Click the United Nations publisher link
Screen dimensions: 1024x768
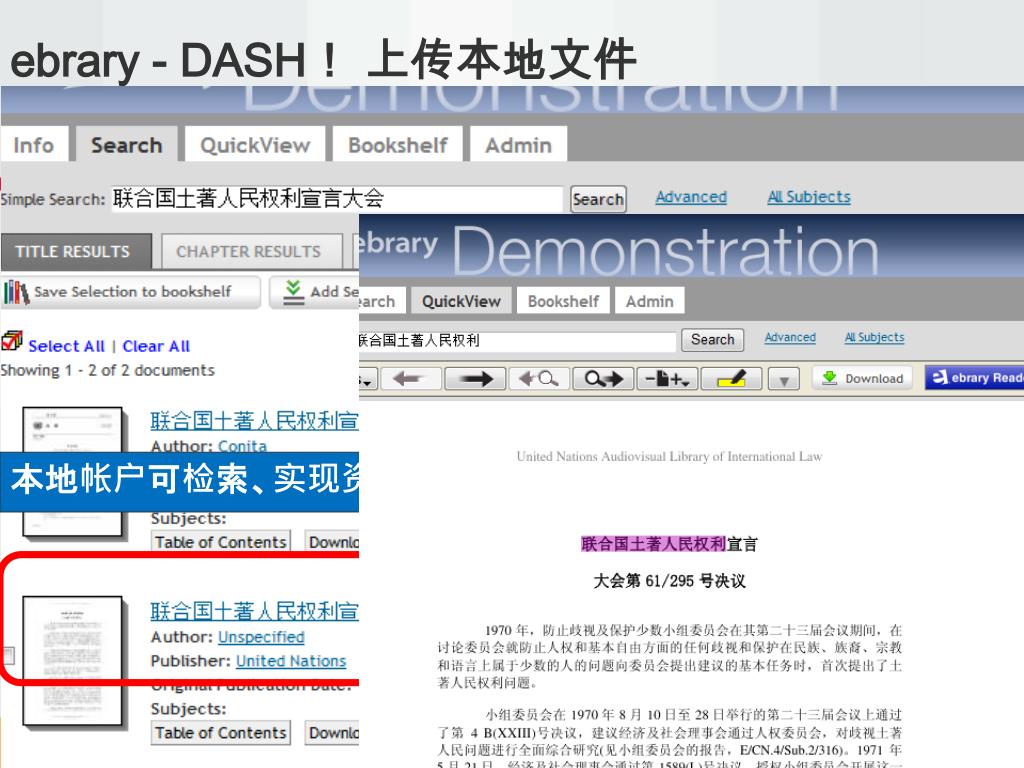[291, 661]
